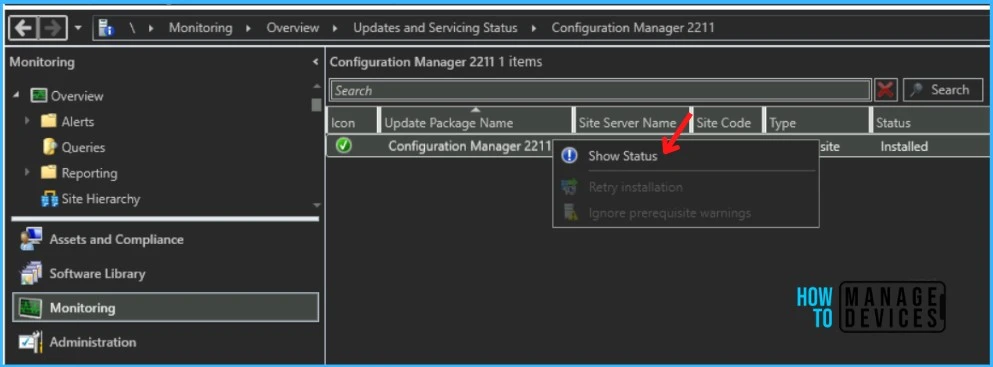Viewport: 993px width, 367px height.
Task: Sort by Site Server Name column
Action: (x=631, y=120)
